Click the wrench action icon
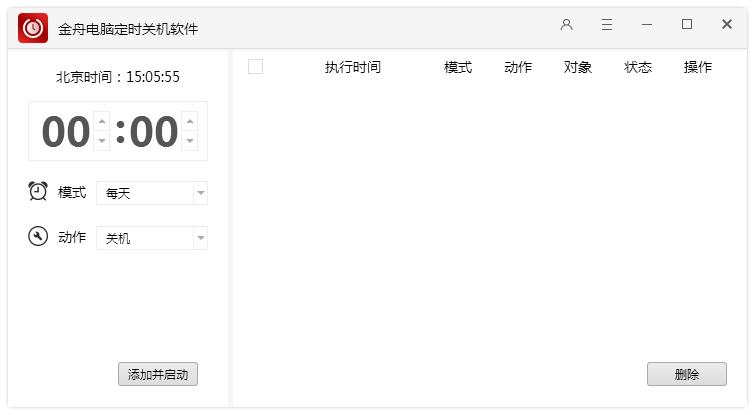This screenshot has width=755, height=415. click(38, 236)
